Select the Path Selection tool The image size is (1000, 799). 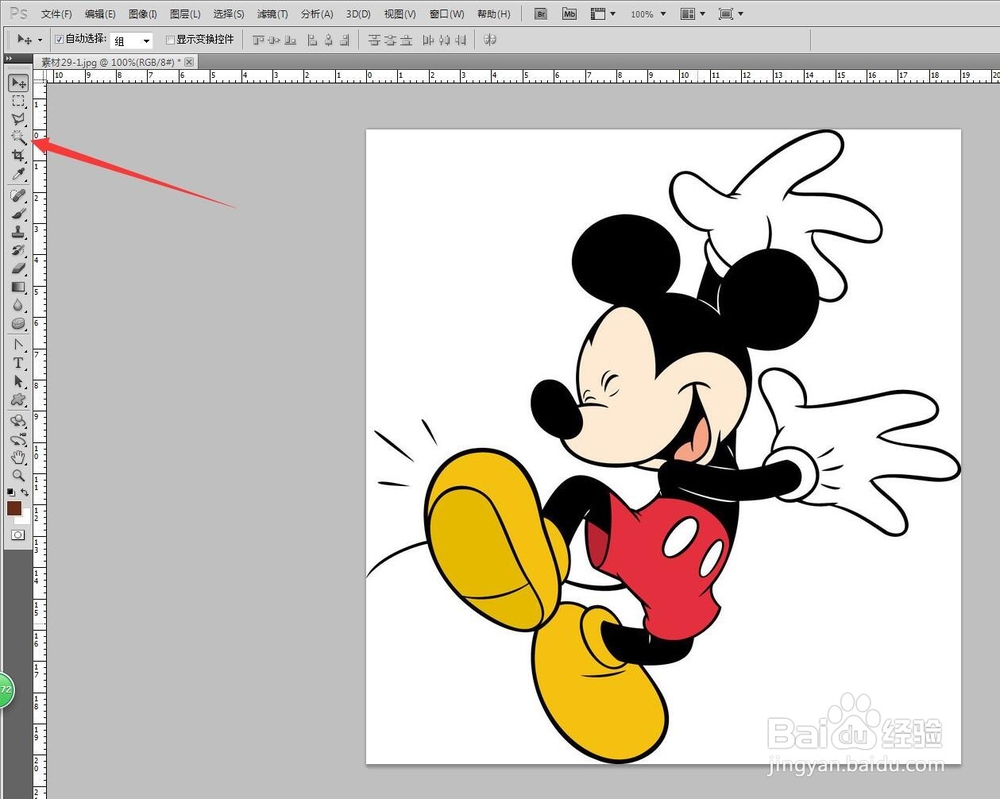[18, 381]
